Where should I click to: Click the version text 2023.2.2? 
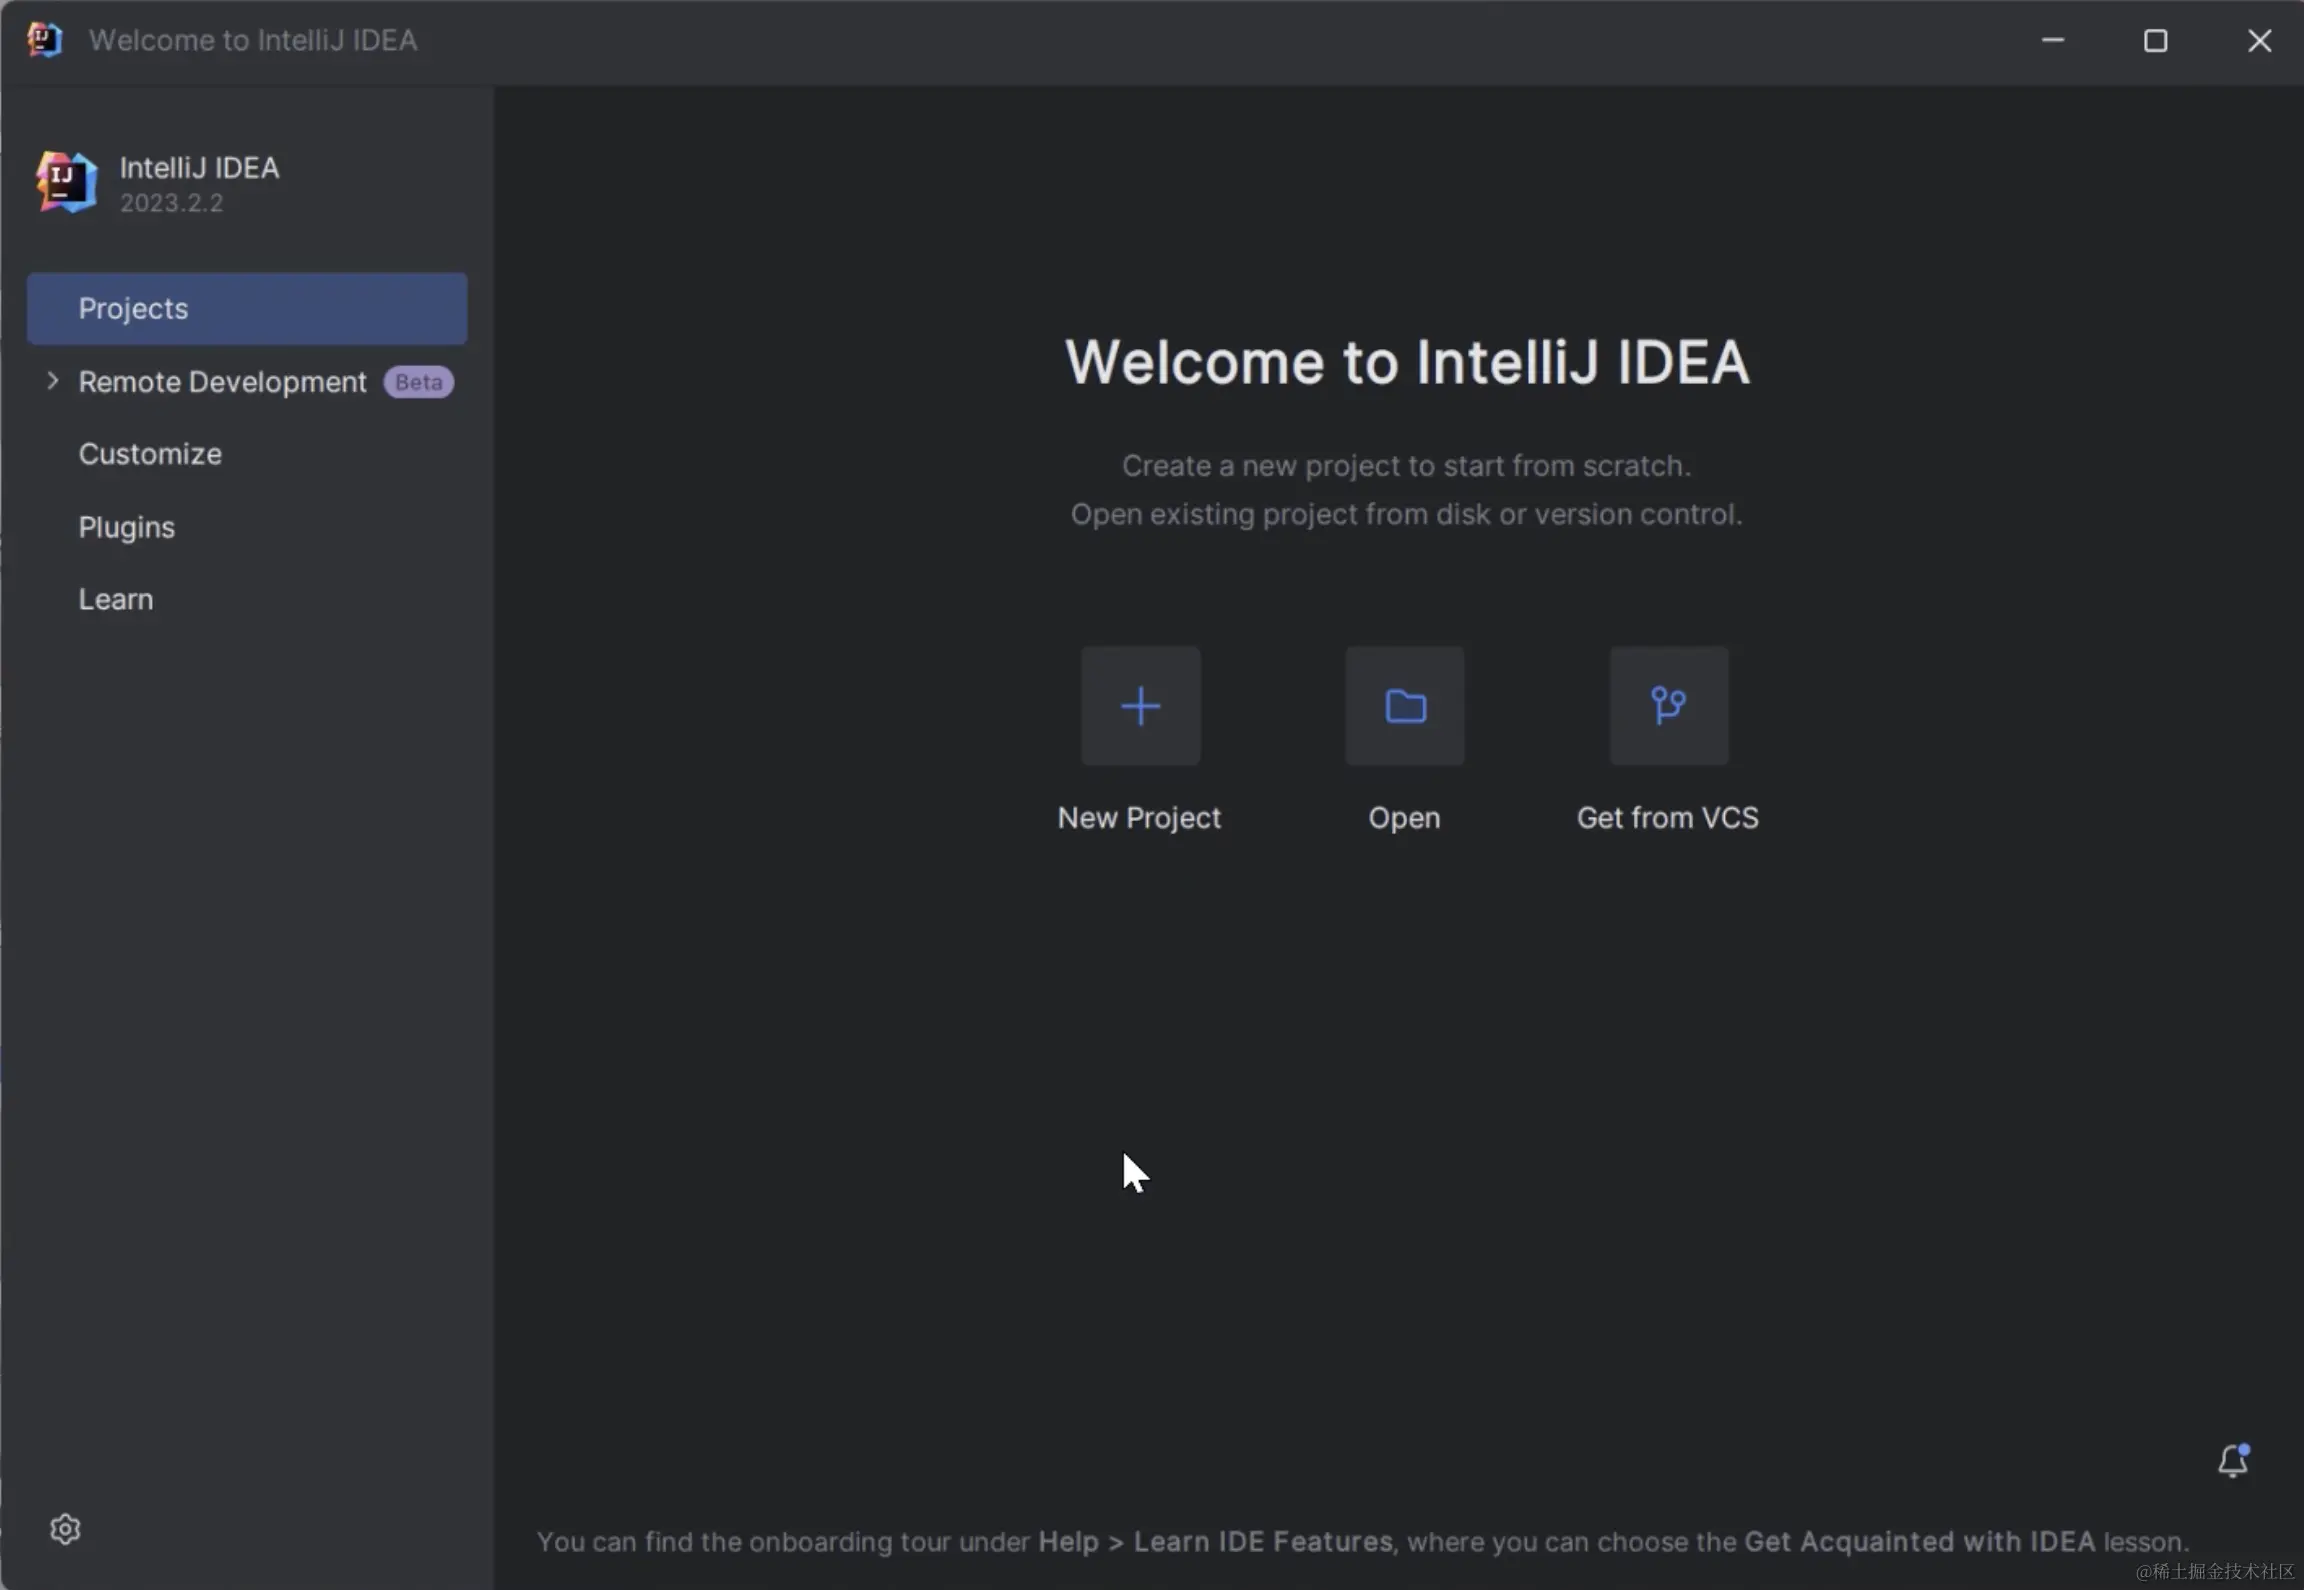coord(171,203)
